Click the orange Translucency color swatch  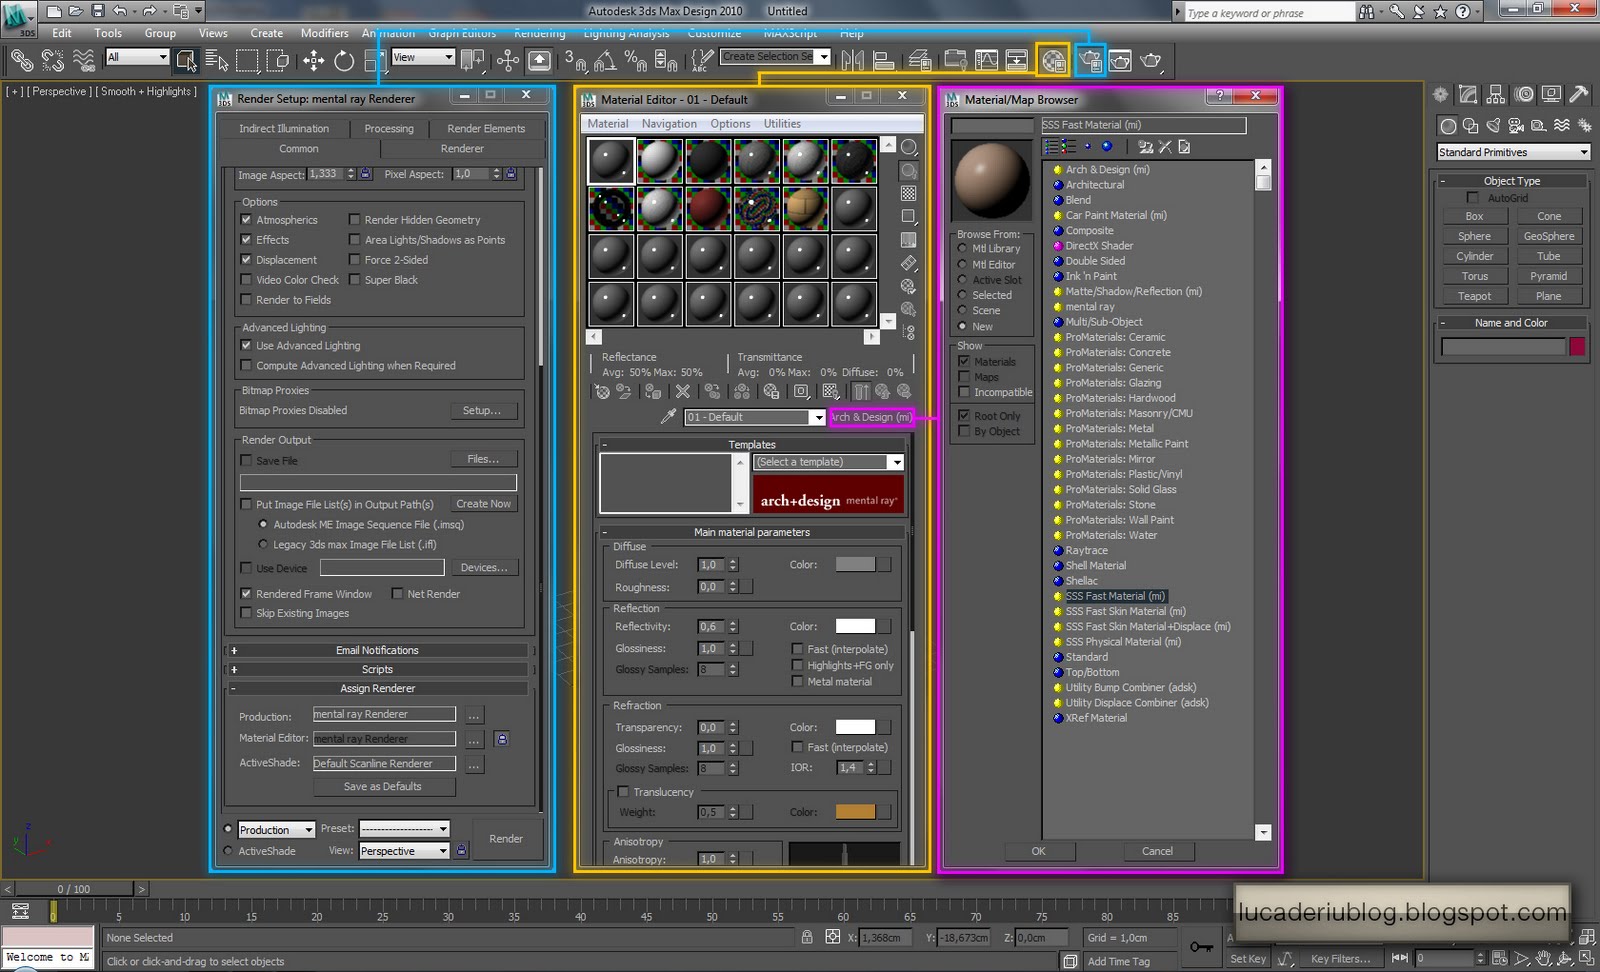pos(855,812)
